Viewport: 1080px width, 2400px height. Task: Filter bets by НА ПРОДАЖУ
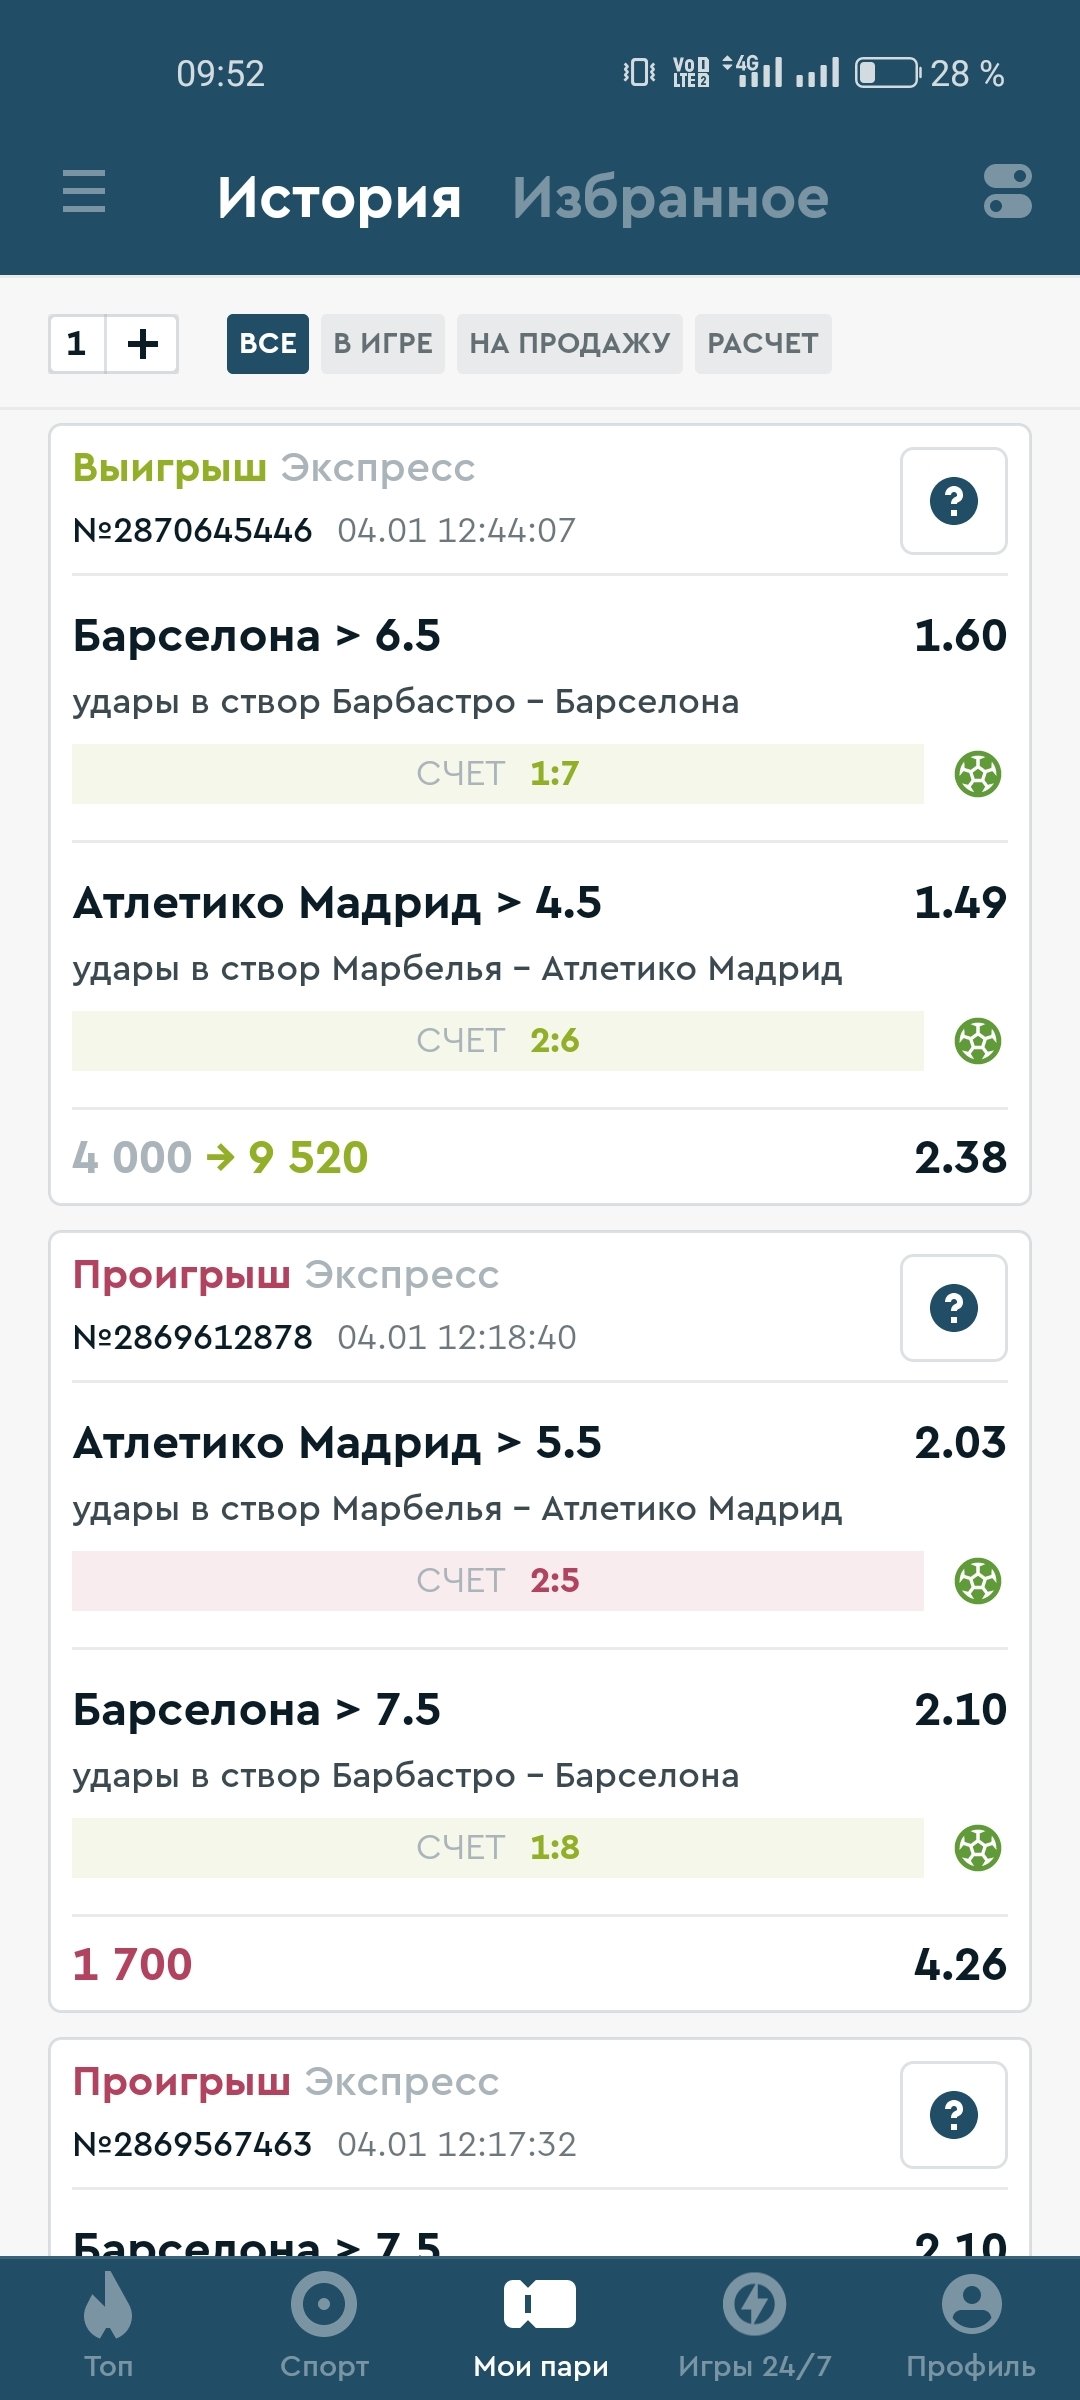[x=569, y=344]
